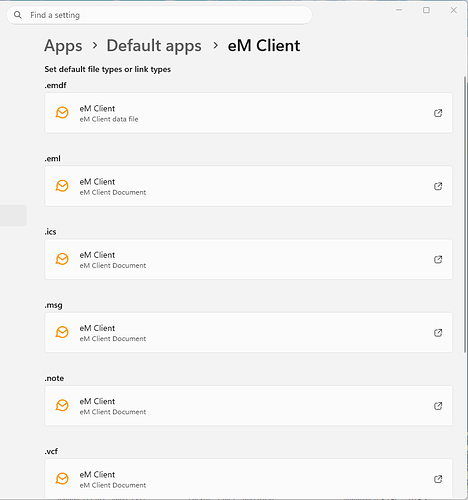Open external link icon for .emdf

pos(438,113)
